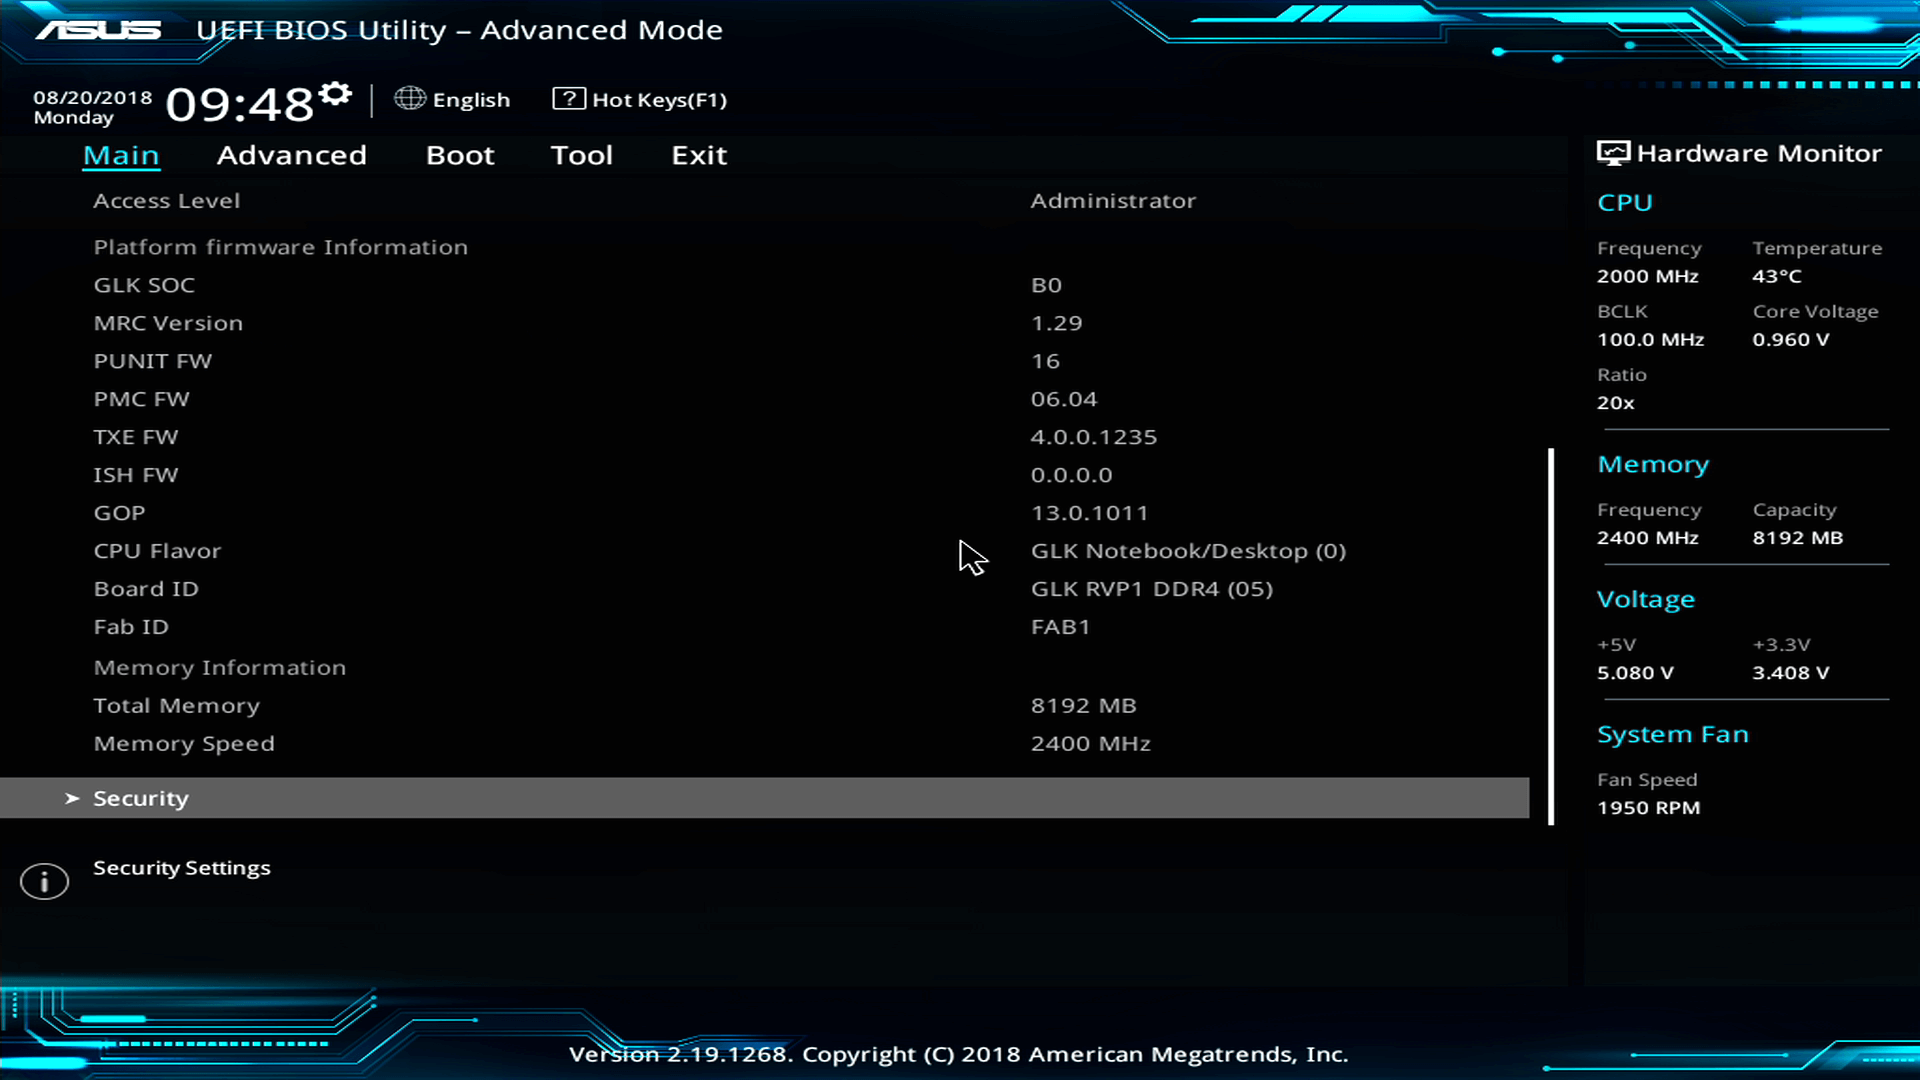Click the info icon beside Security Settings
Screen dimensions: 1920x1080
point(44,881)
